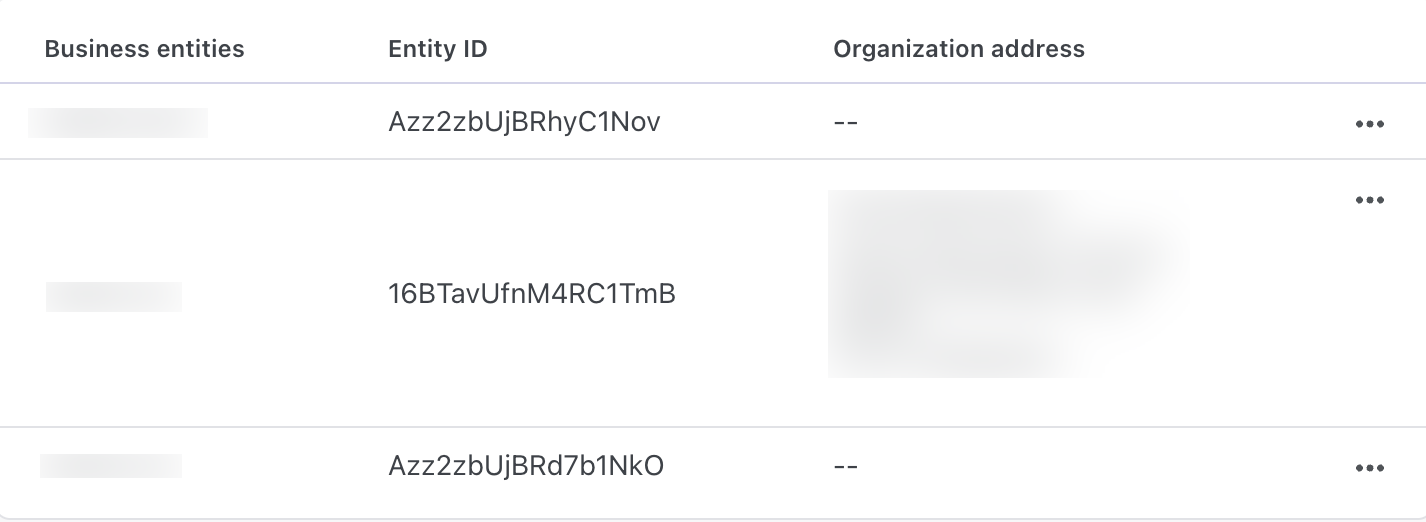
Task: Click the blurred business name beside Azz2zbUjBRd7b1NkO
Action: point(111,466)
